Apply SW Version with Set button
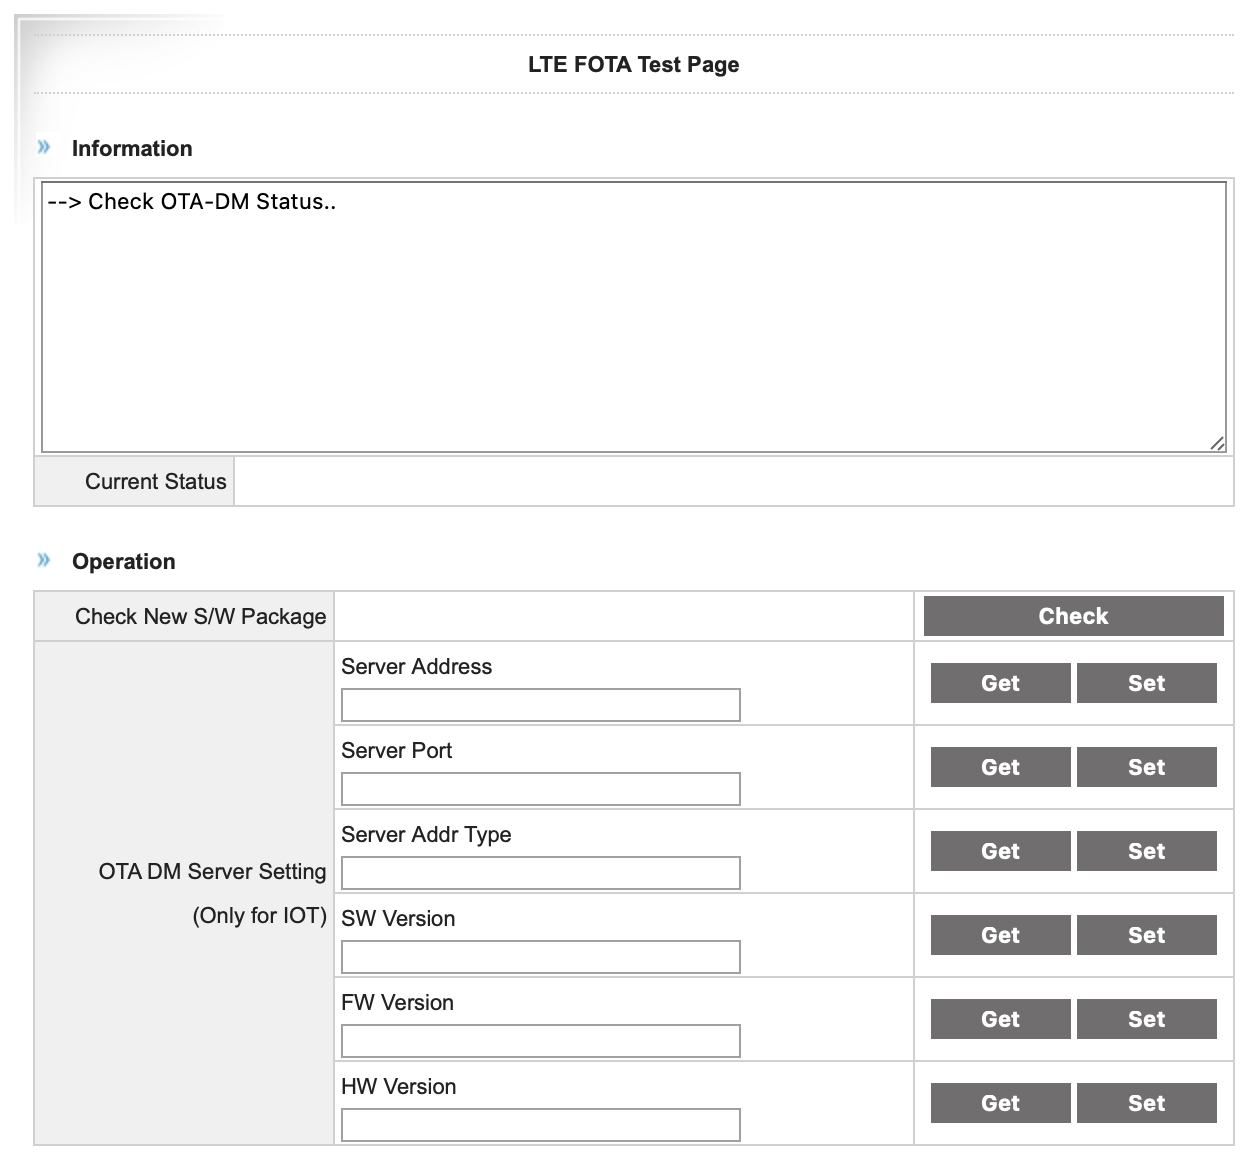This screenshot has height=1168, width=1260. pyautogui.click(x=1146, y=935)
